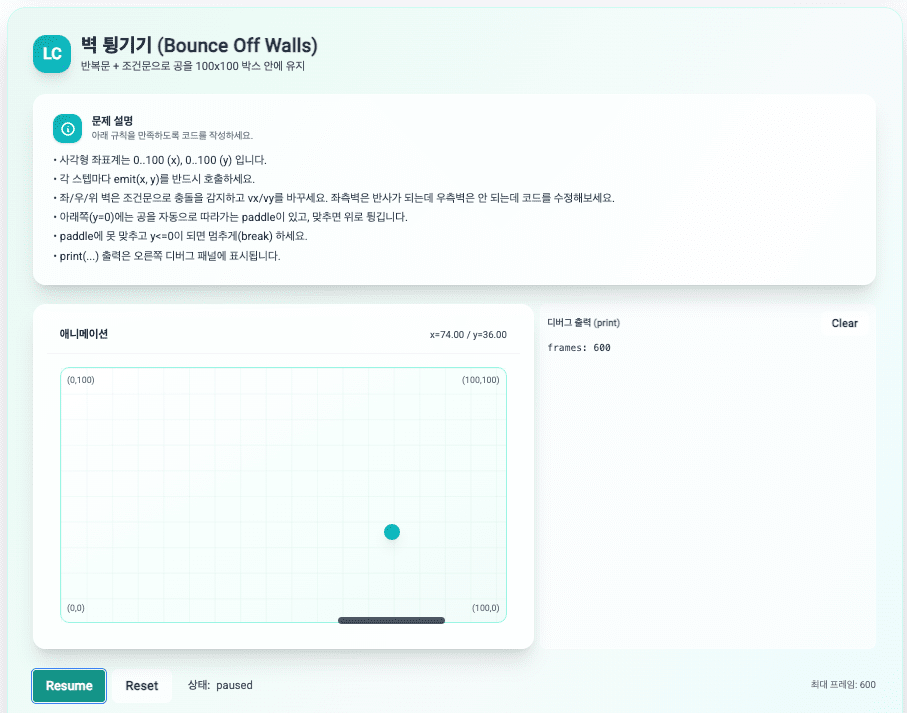Click the 최대 프레임: 600 label
This screenshot has height=713, width=907.
click(x=843, y=685)
